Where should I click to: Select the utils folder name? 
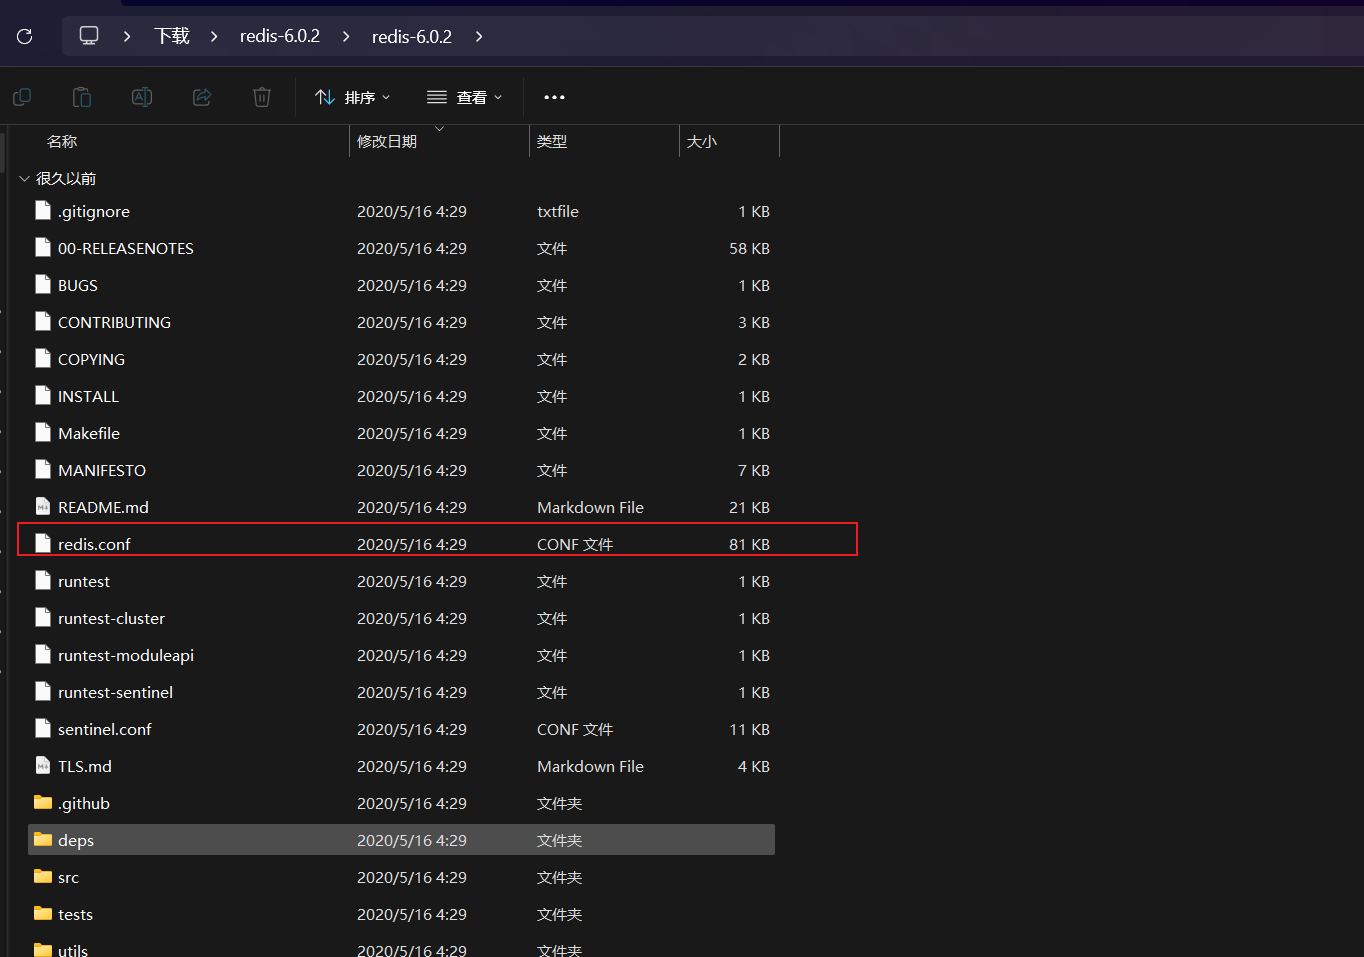point(73,949)
